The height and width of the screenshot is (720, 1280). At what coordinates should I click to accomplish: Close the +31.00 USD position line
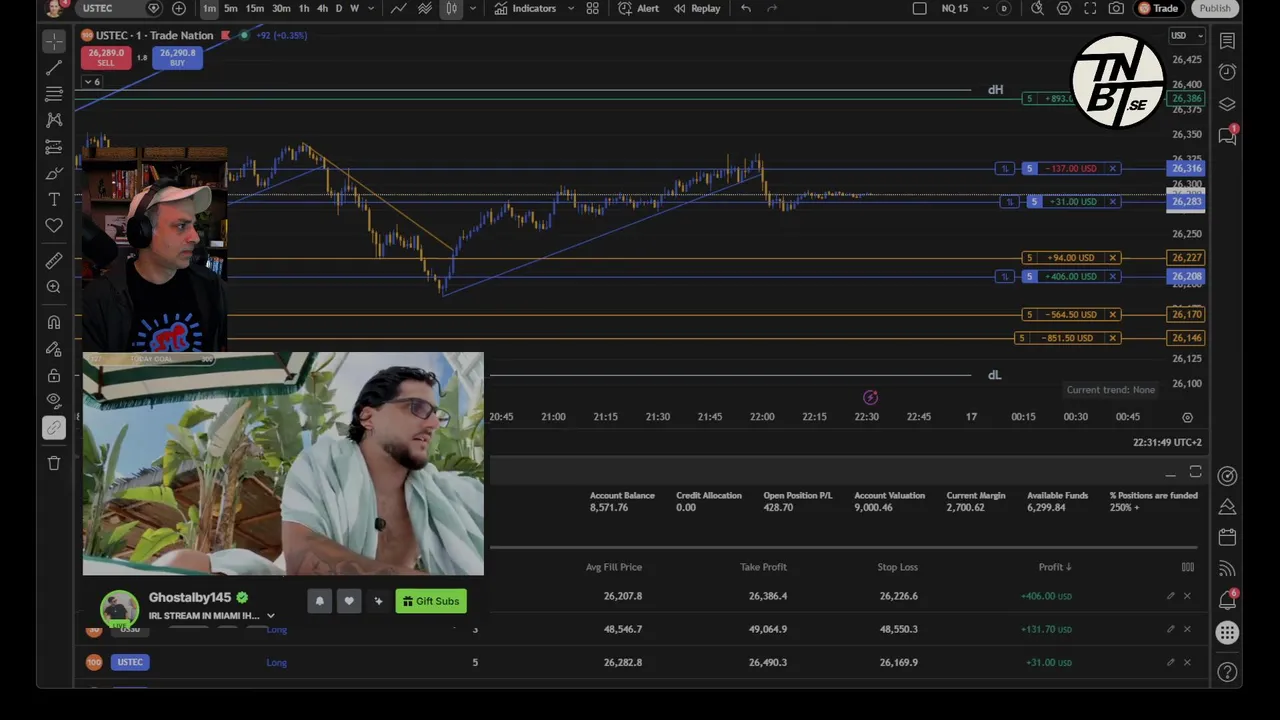[1112, 202]
